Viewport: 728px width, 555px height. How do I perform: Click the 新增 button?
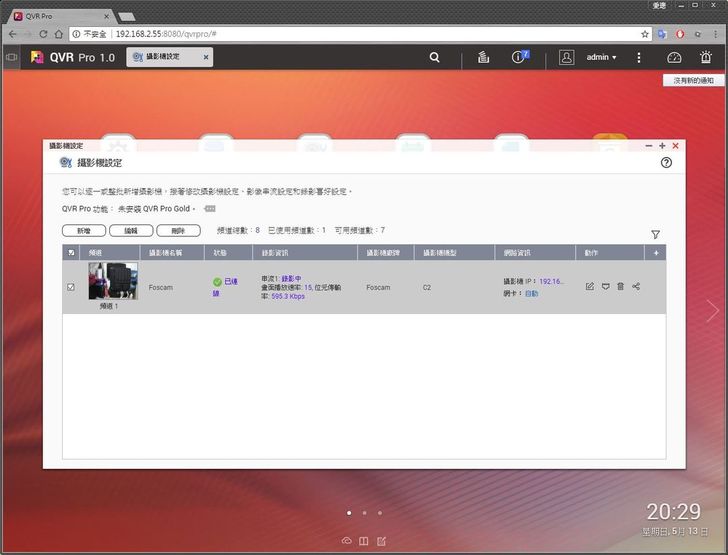click(83, 230)
